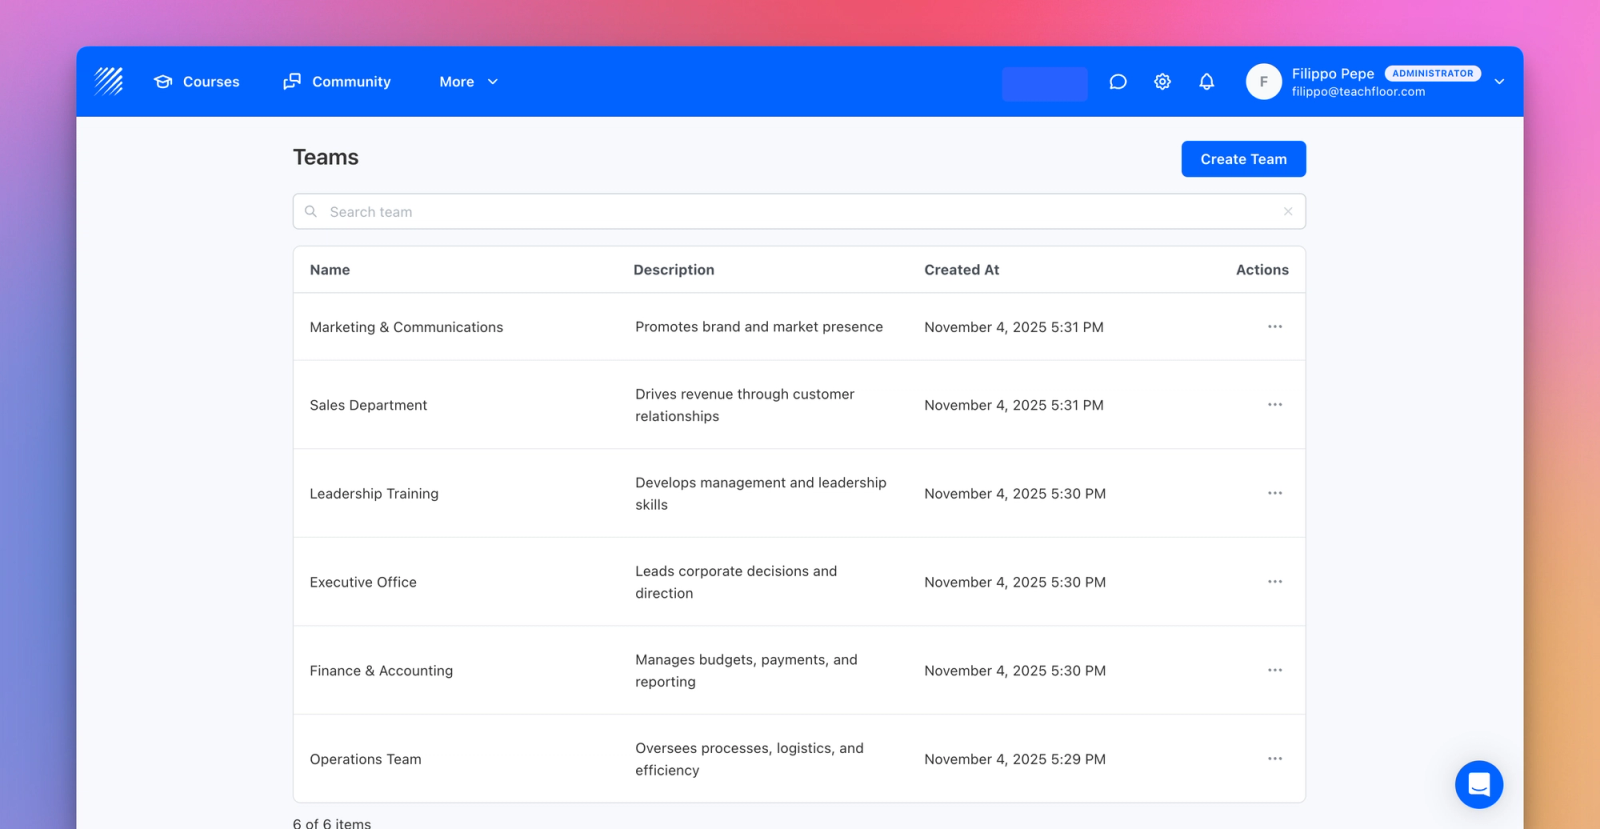Click 'Drives revenue through customer relationships' description
Screen dimensions: 1600x829
745,405
